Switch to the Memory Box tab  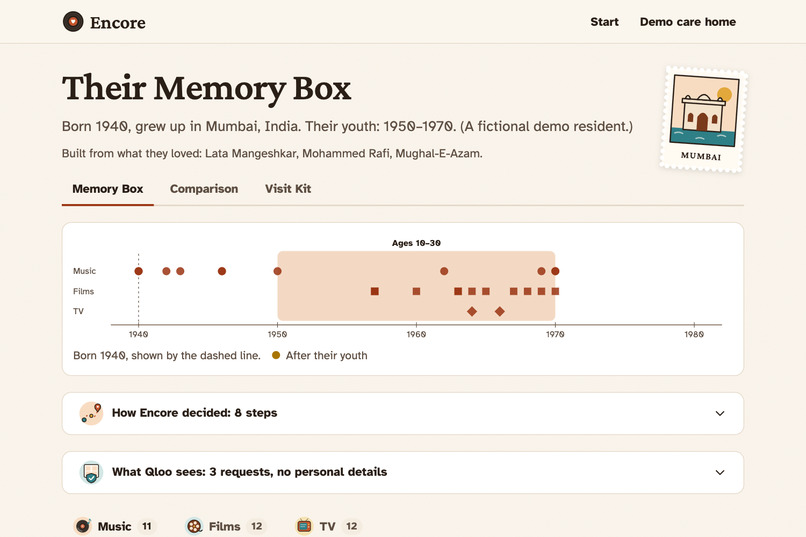(x=107, y=189)
